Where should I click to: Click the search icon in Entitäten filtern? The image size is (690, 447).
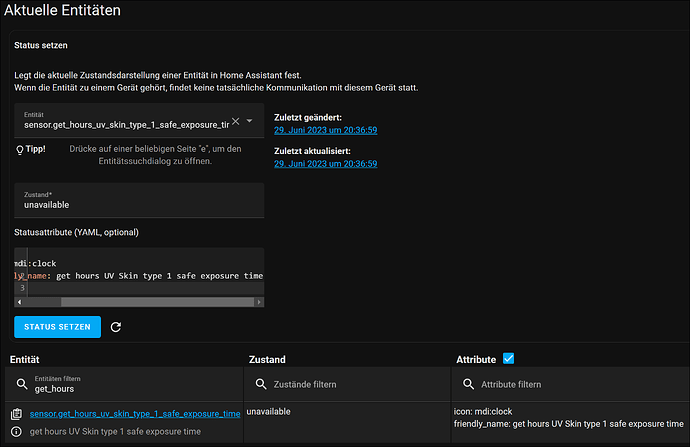pyautogui.click(x=22, y=384)
